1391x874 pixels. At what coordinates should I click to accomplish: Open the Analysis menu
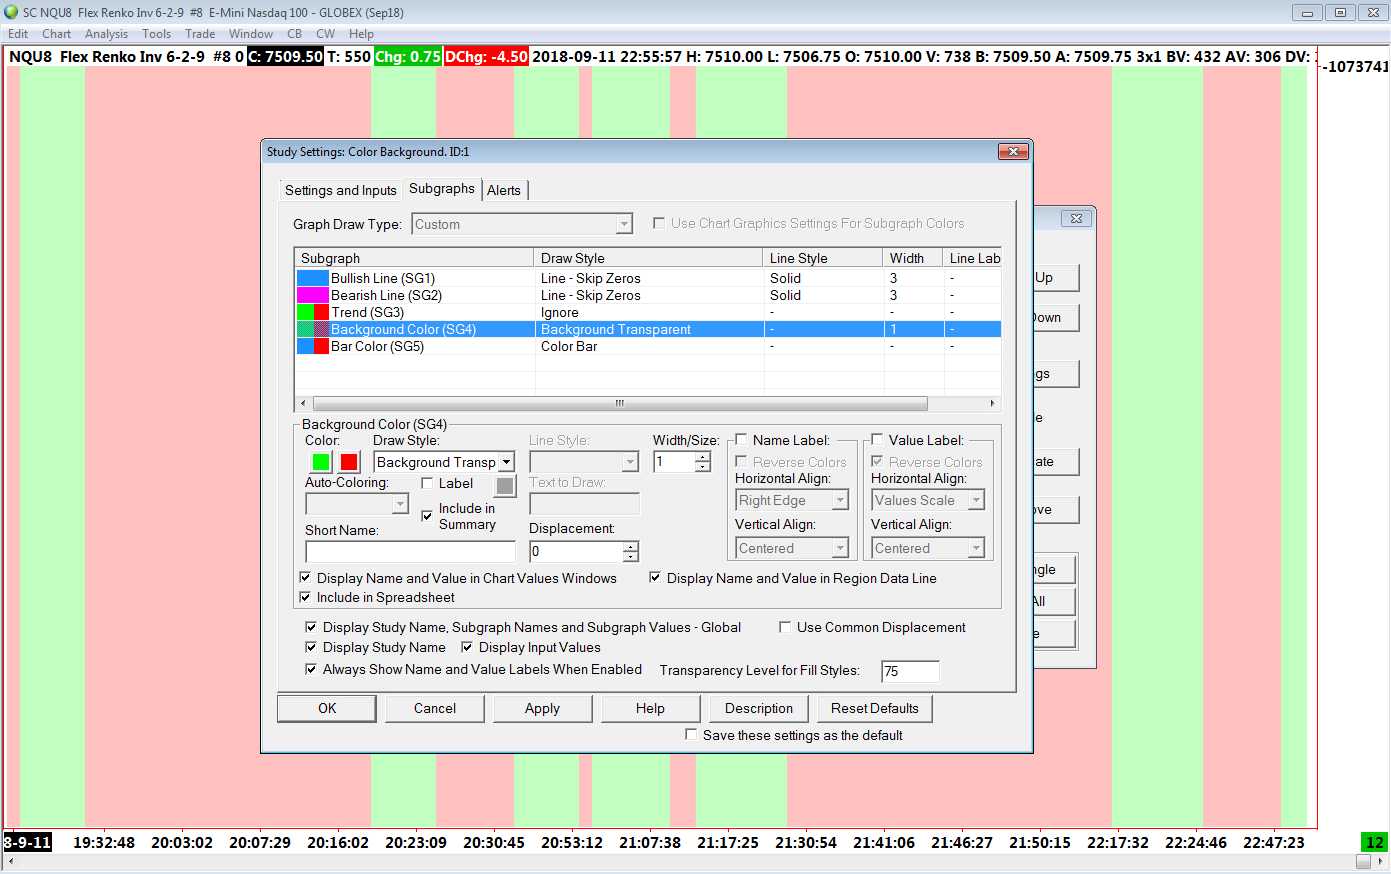coord(106,34)
